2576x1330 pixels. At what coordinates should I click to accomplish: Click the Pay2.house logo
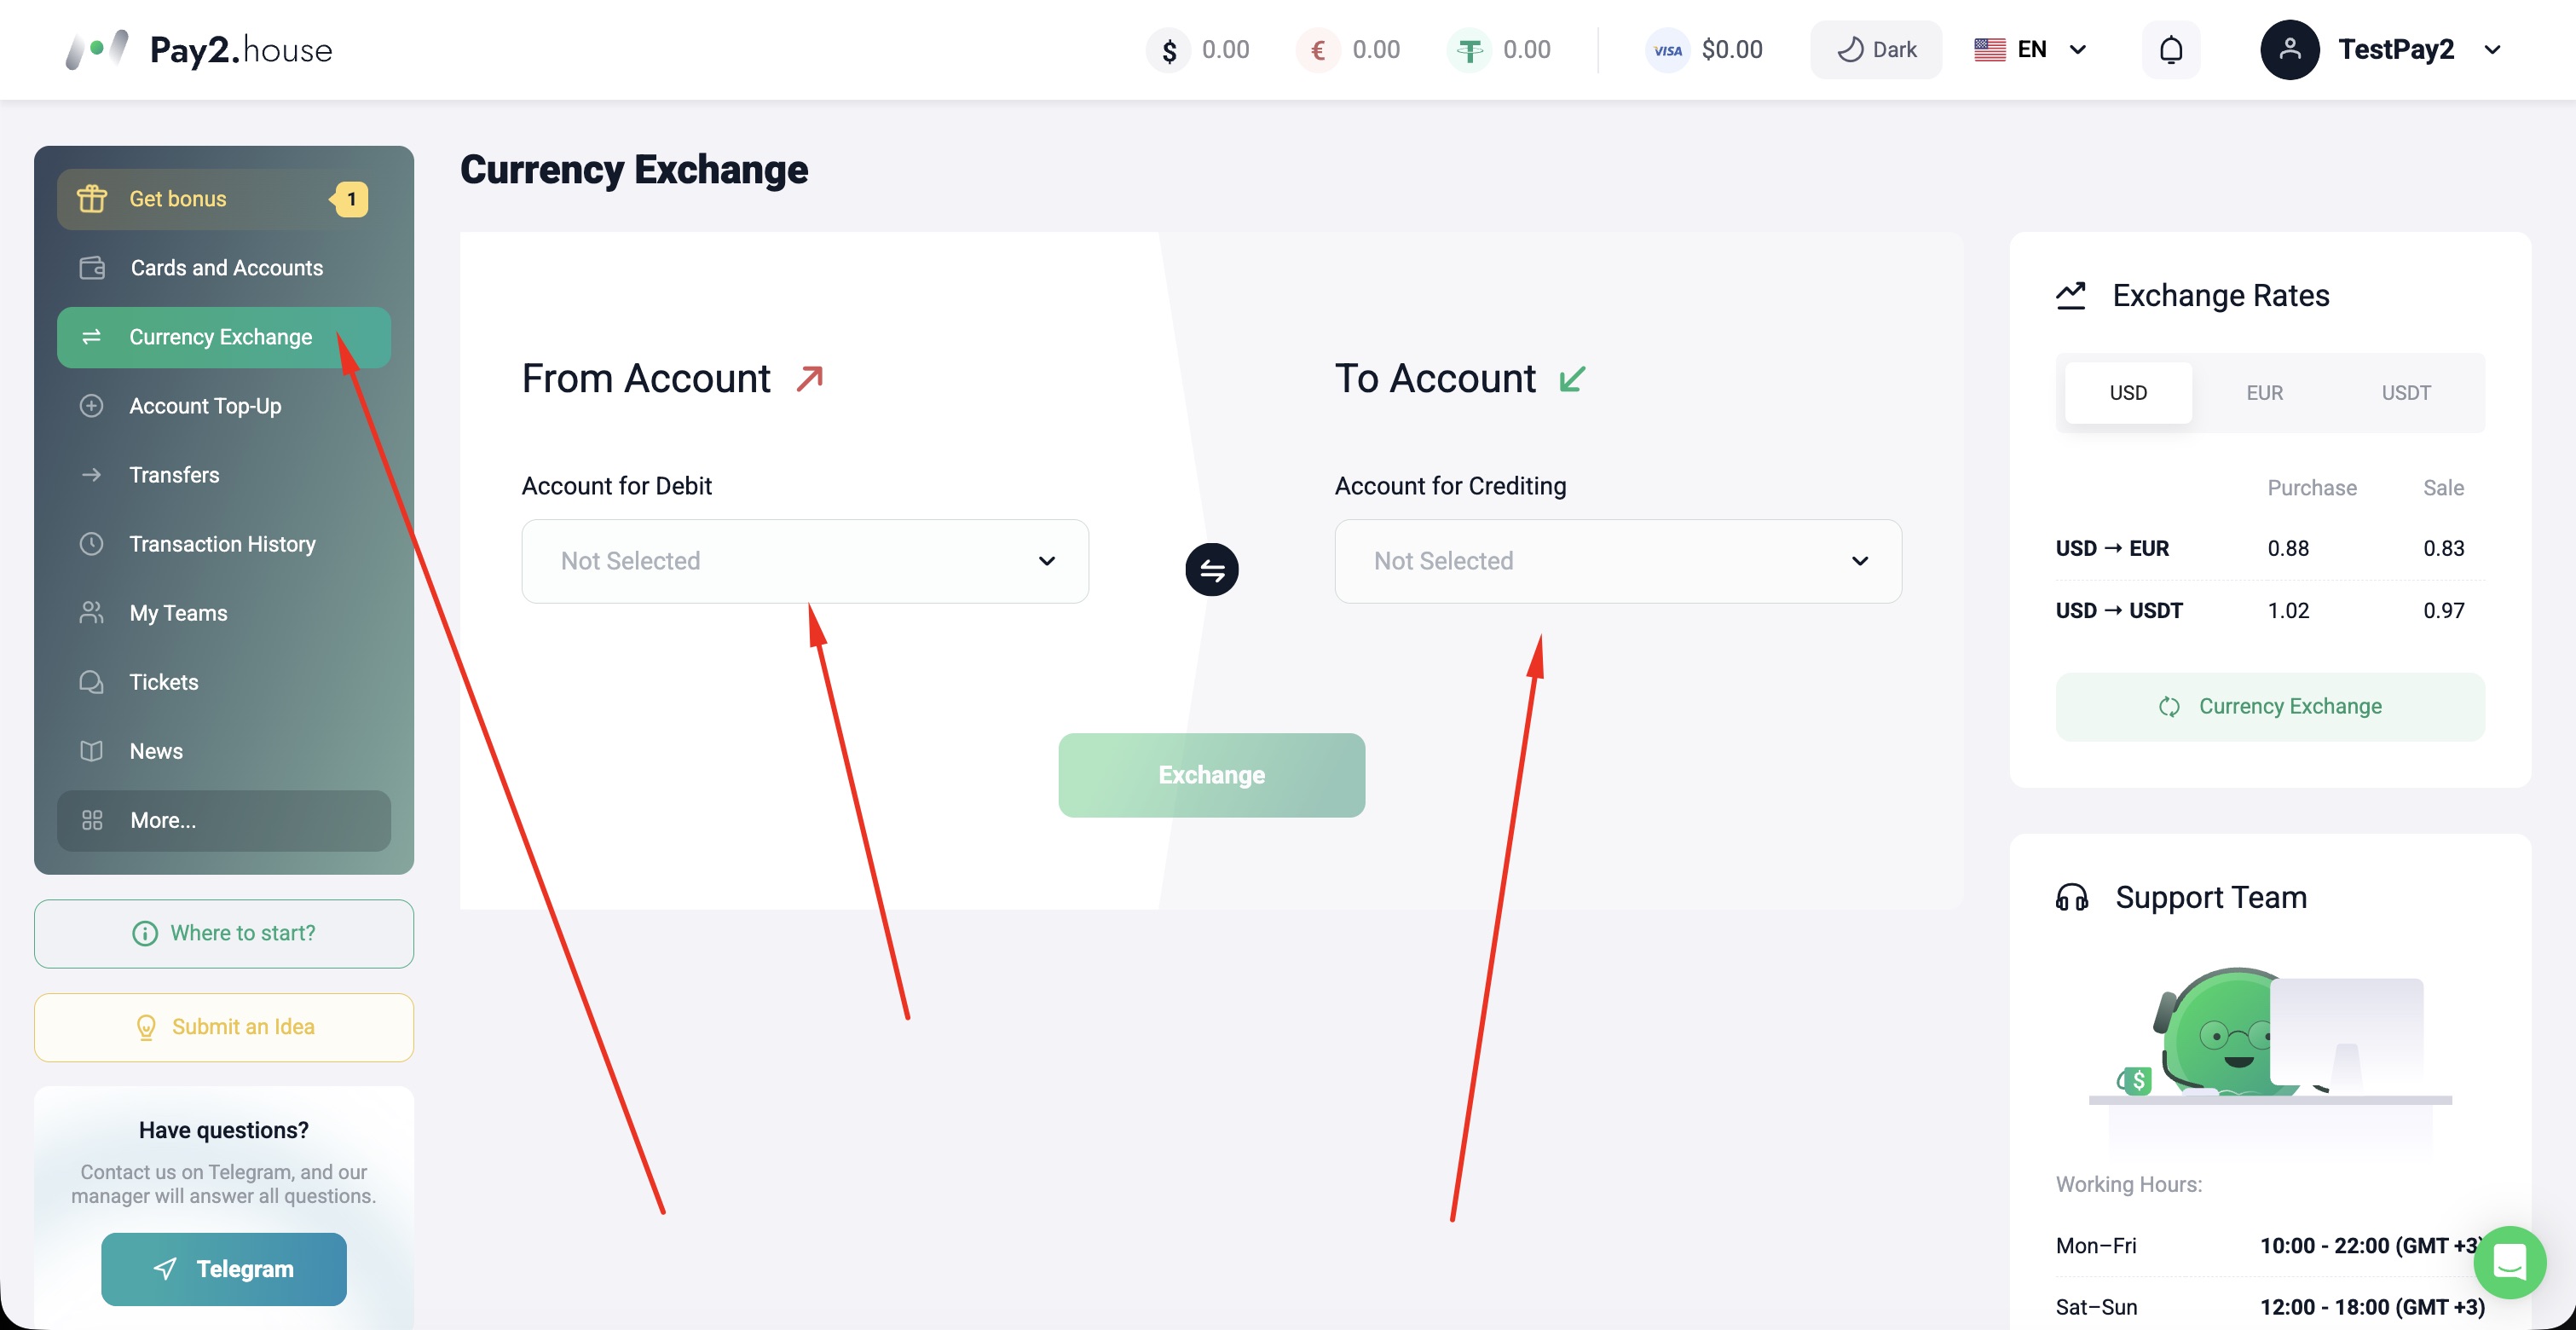pos(199,49)
